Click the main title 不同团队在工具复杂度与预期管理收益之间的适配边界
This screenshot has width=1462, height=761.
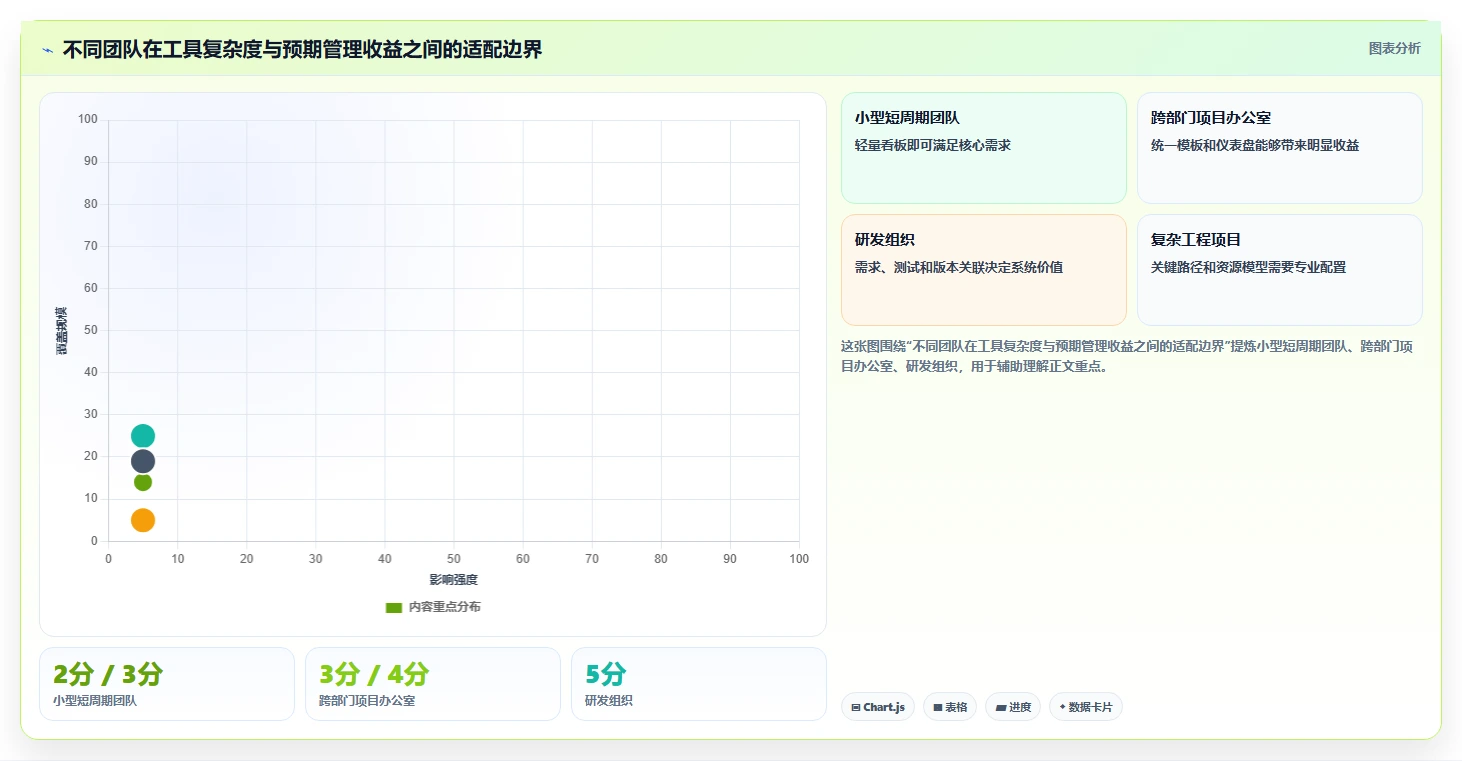[x=302, y=49]
